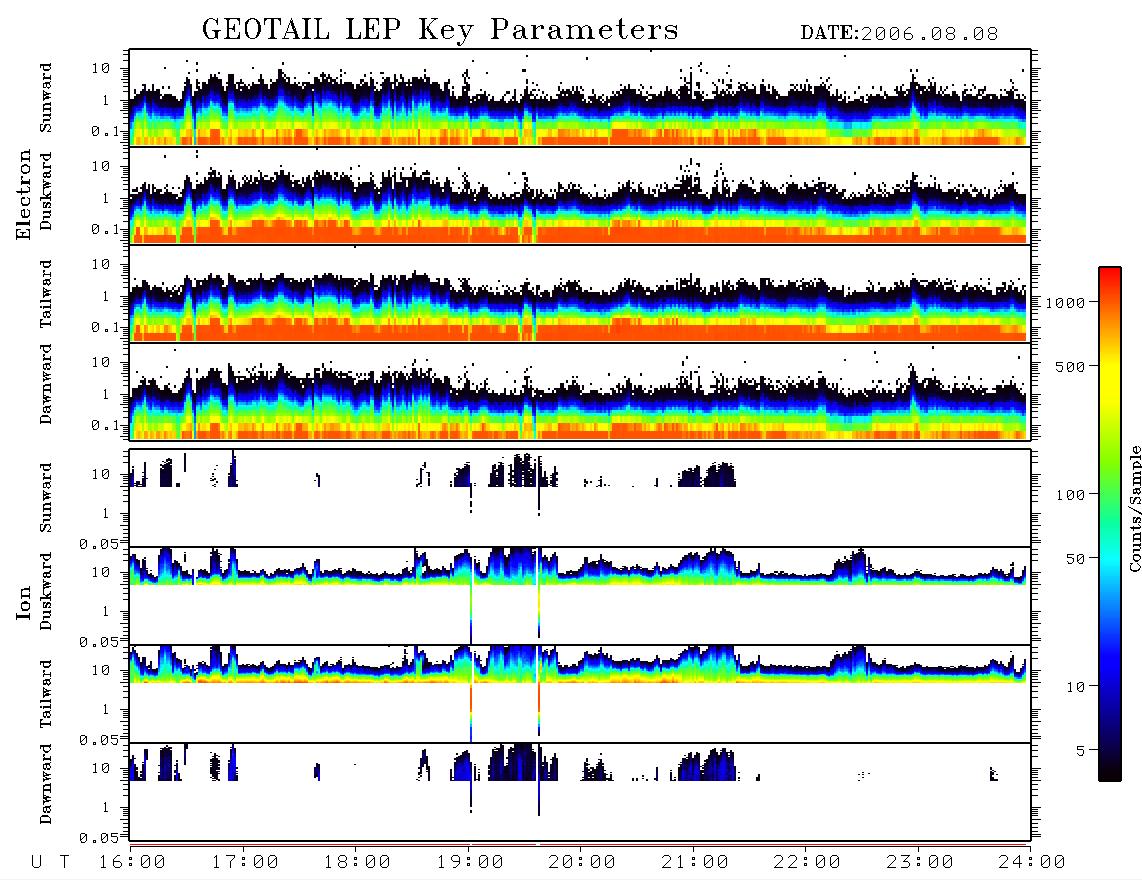The width and height of the screenshot is (1142, 880).
Task: Click the 'Counts/Sample' color bar label
Action: (x=1135, y=509)
